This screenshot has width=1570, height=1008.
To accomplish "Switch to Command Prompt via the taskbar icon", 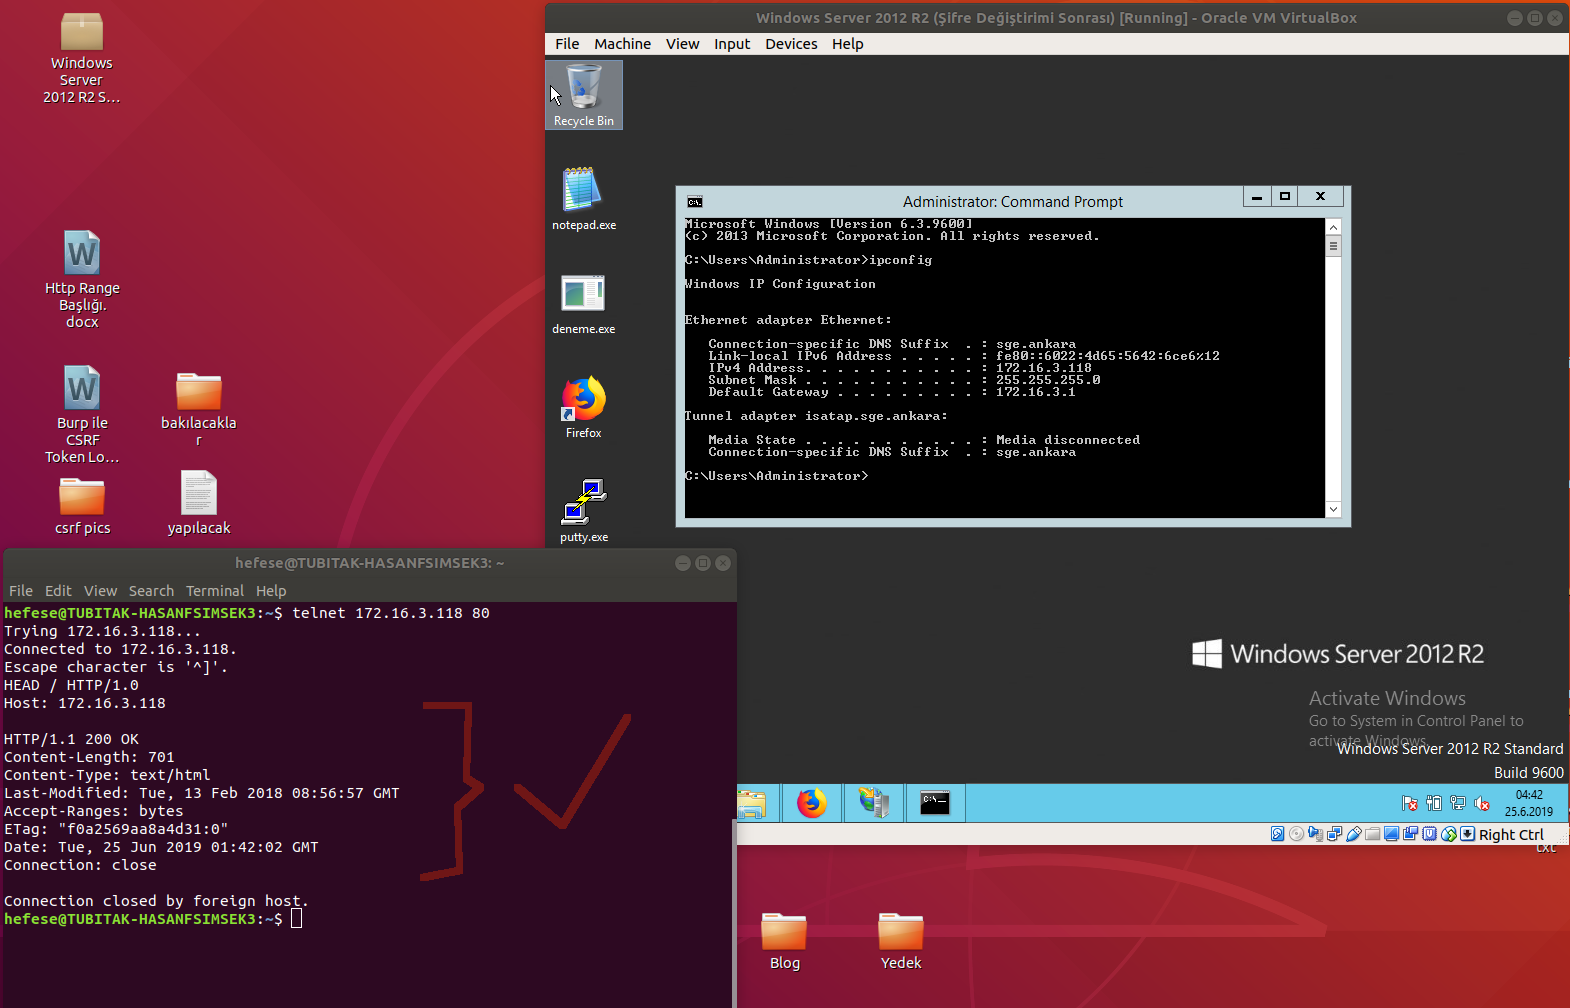I will tap(935, 803).
